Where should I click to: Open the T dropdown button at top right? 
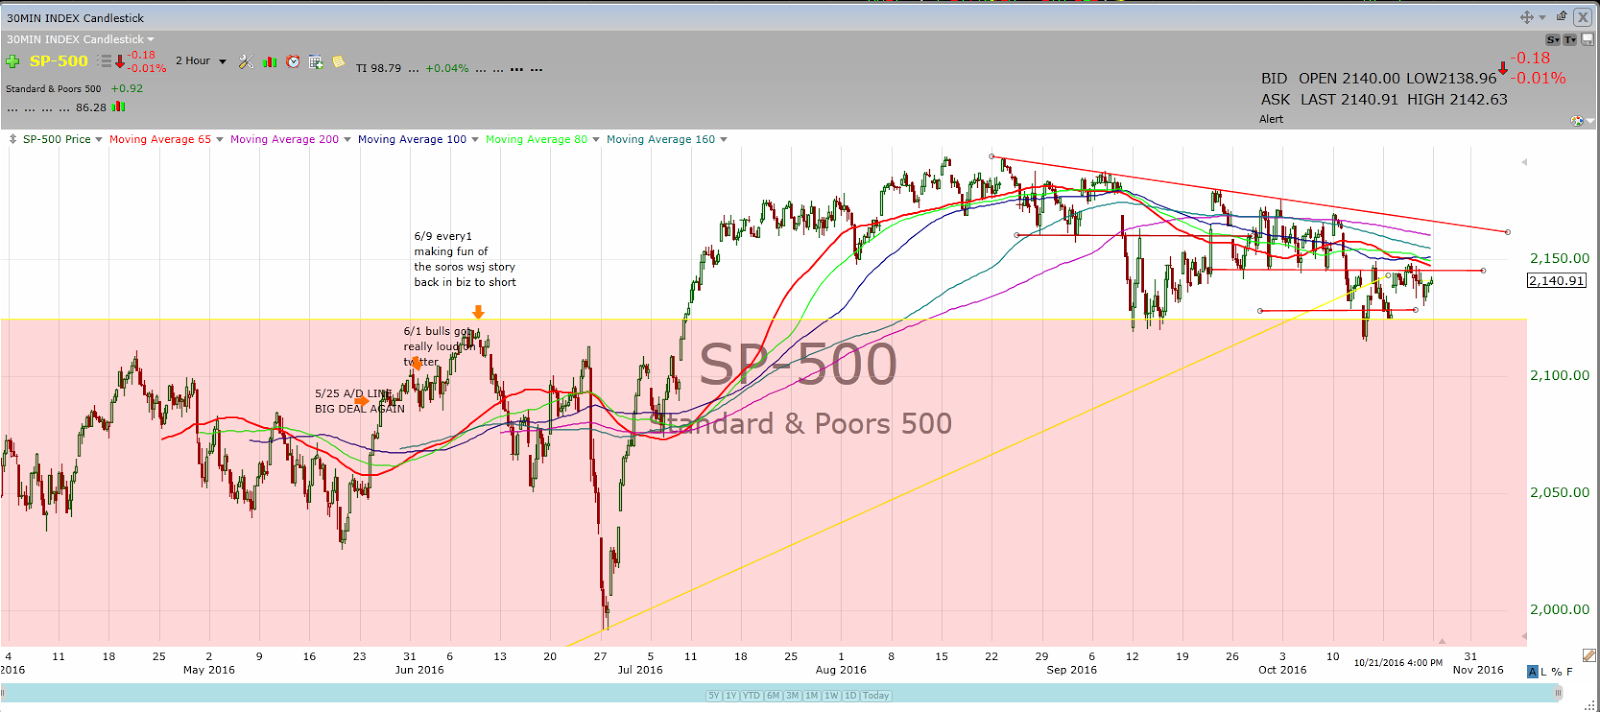point(1570,40)
